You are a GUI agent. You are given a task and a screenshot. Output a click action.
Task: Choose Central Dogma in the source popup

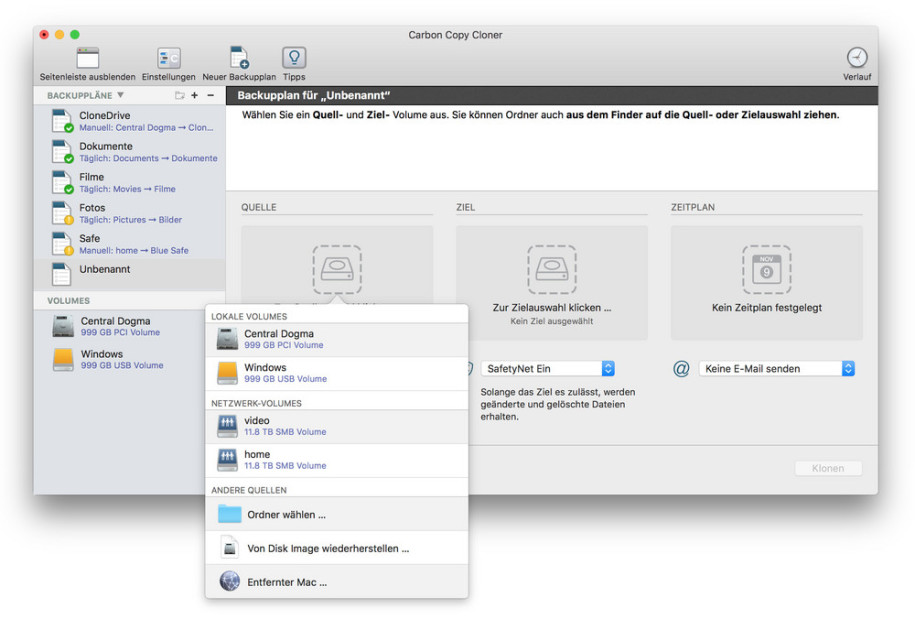[x=337, y=340]
